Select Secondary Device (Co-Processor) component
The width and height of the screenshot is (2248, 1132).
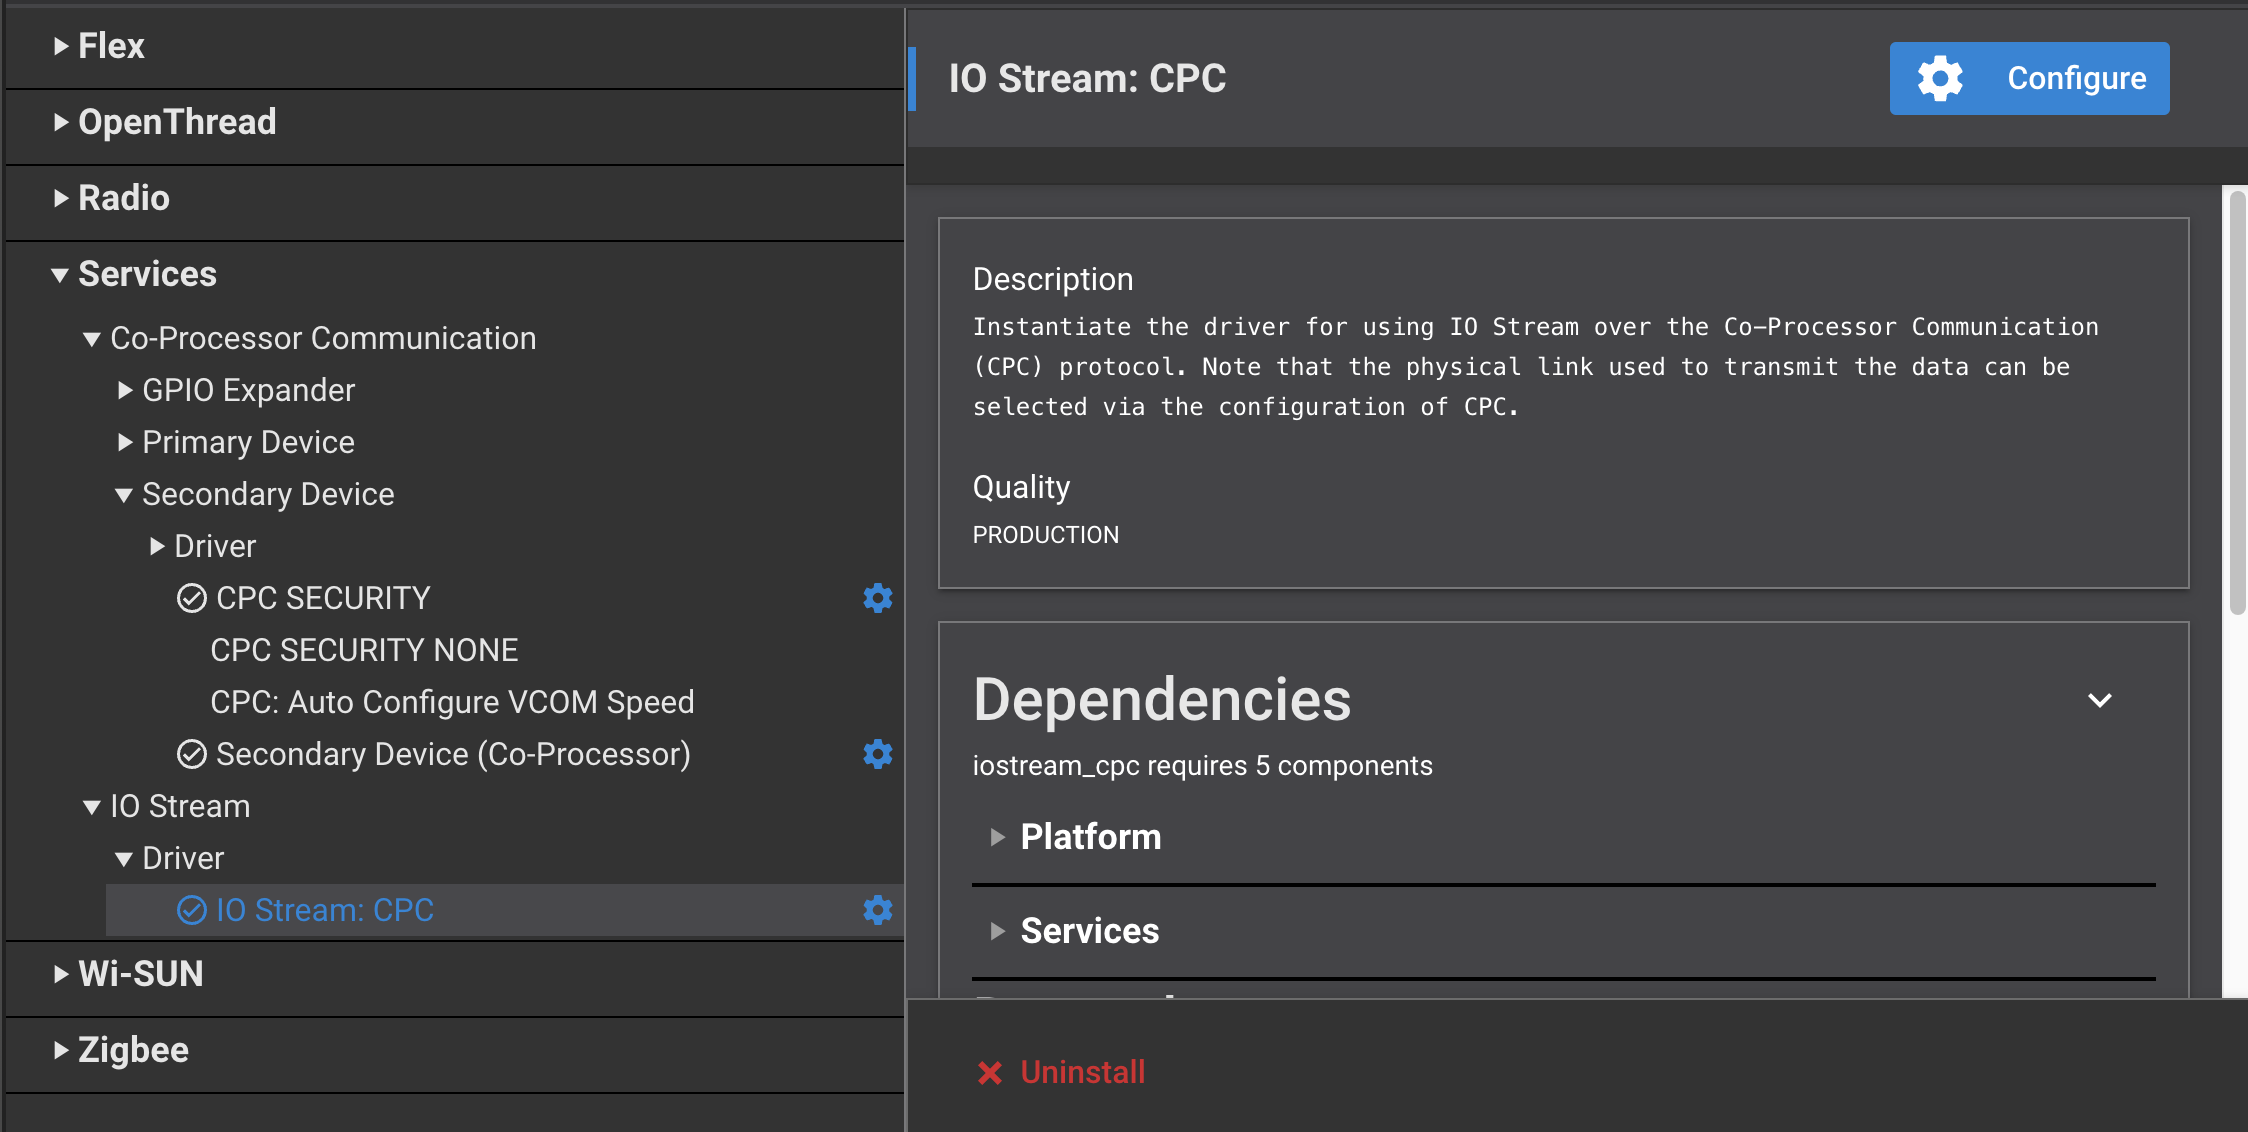[453, 754]
